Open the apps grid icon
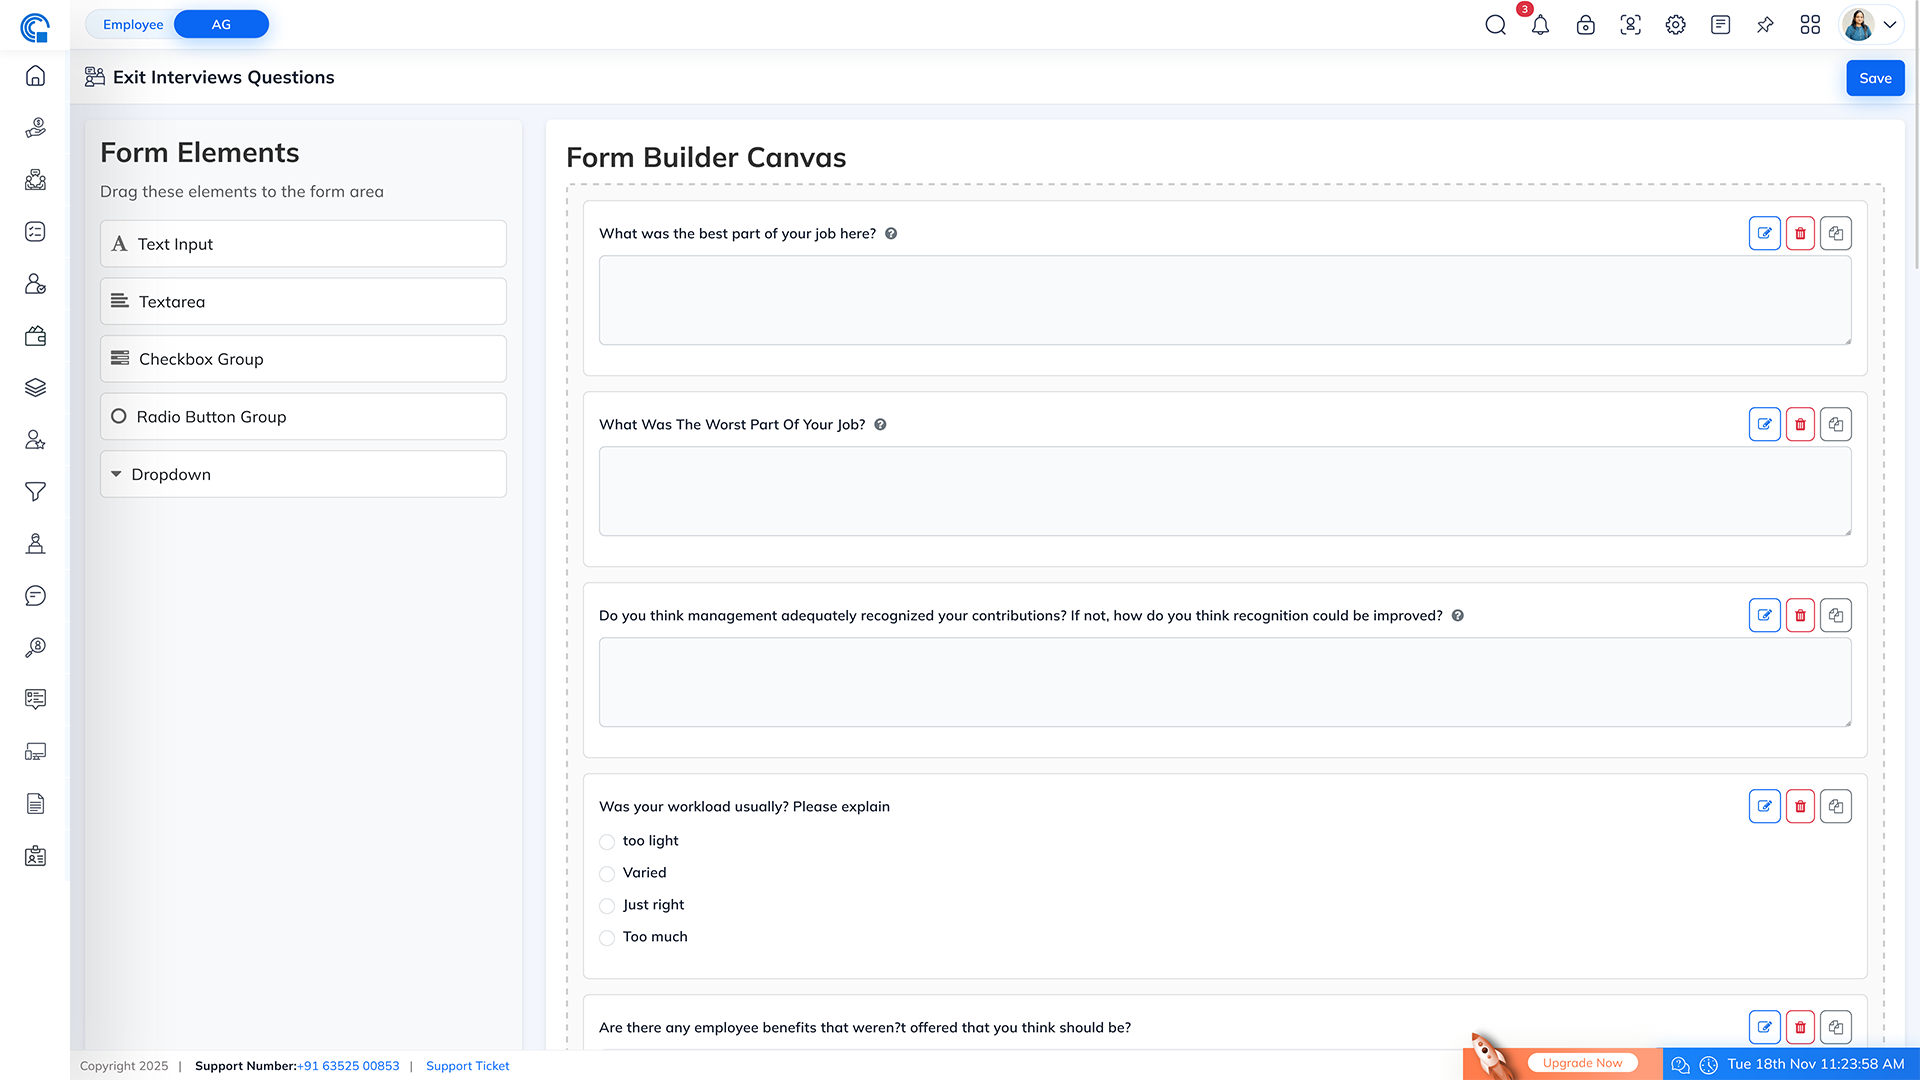The width and height of the screenshot is (1920, 1080). click(x=1810, y=25)
